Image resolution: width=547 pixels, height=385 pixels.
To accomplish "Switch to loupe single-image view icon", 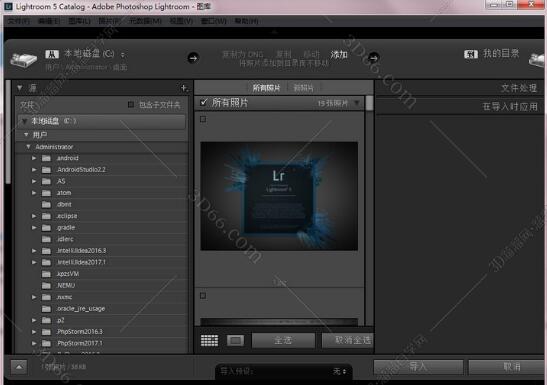I will pos(235,340).
